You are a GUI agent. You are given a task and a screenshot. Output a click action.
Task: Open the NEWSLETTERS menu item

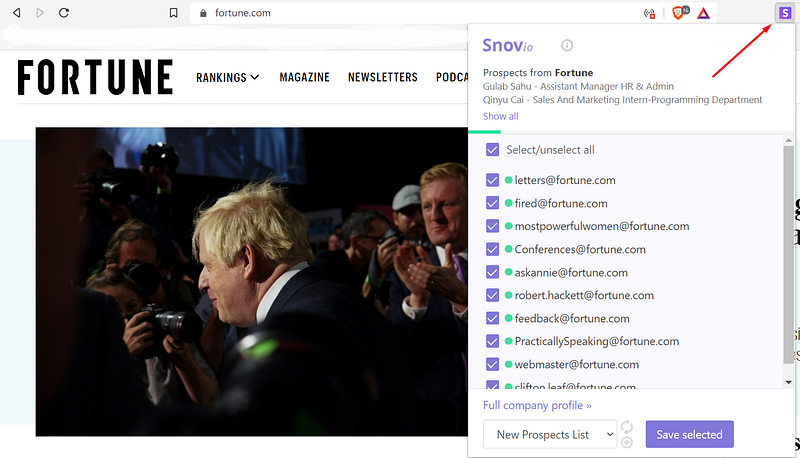(x=383, y=78)
